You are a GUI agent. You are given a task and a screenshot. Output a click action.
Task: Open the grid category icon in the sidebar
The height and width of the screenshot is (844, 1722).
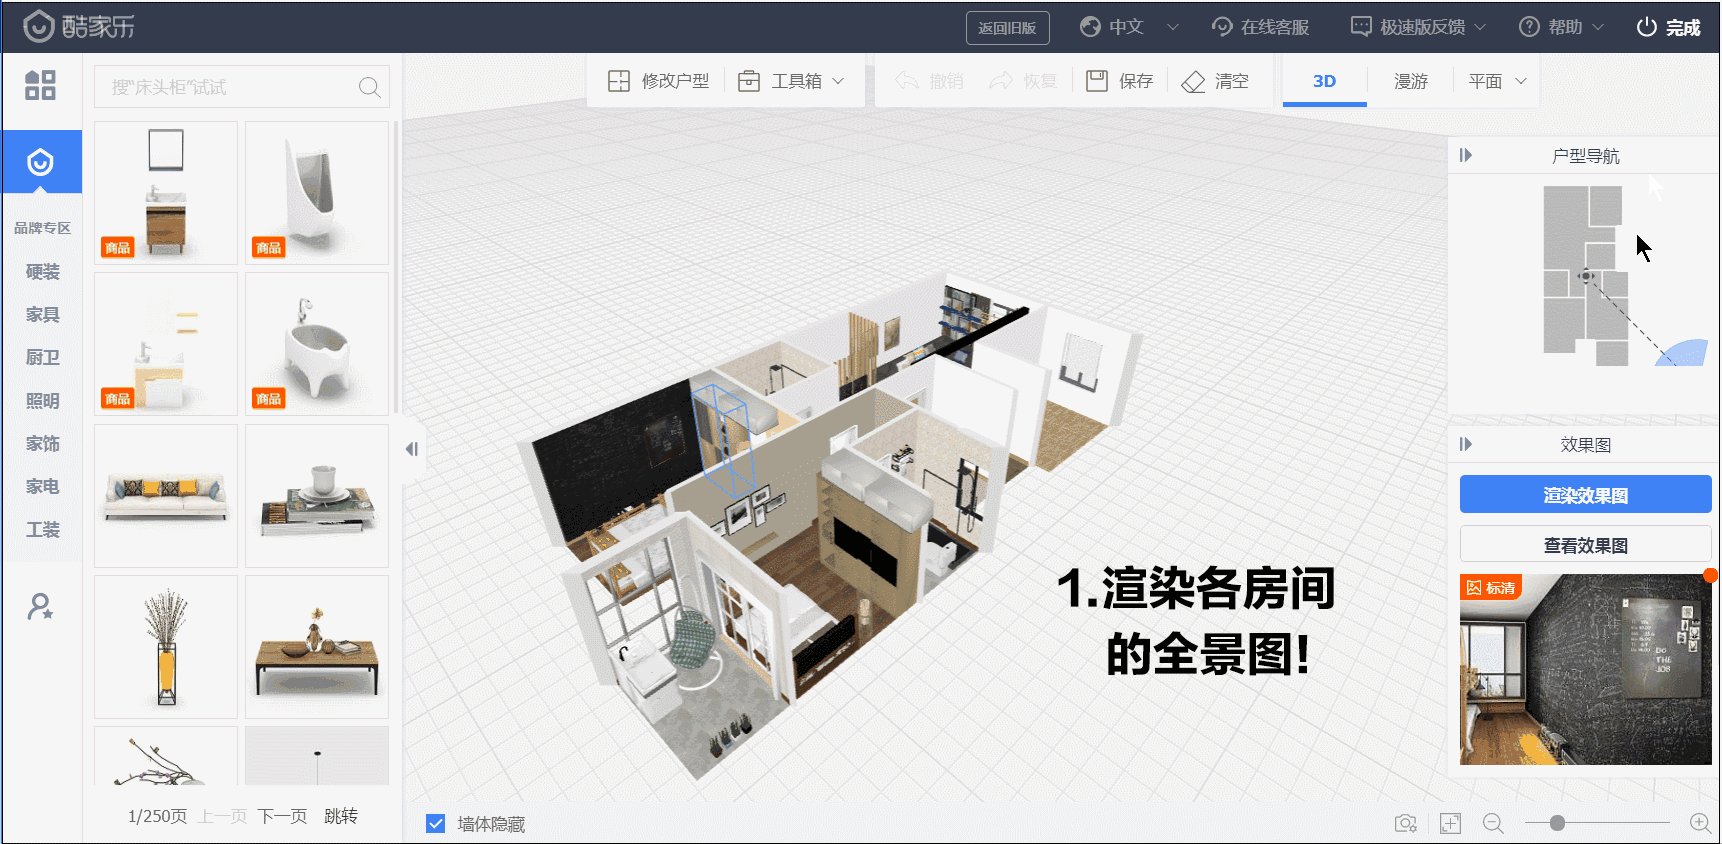point(40,85)
